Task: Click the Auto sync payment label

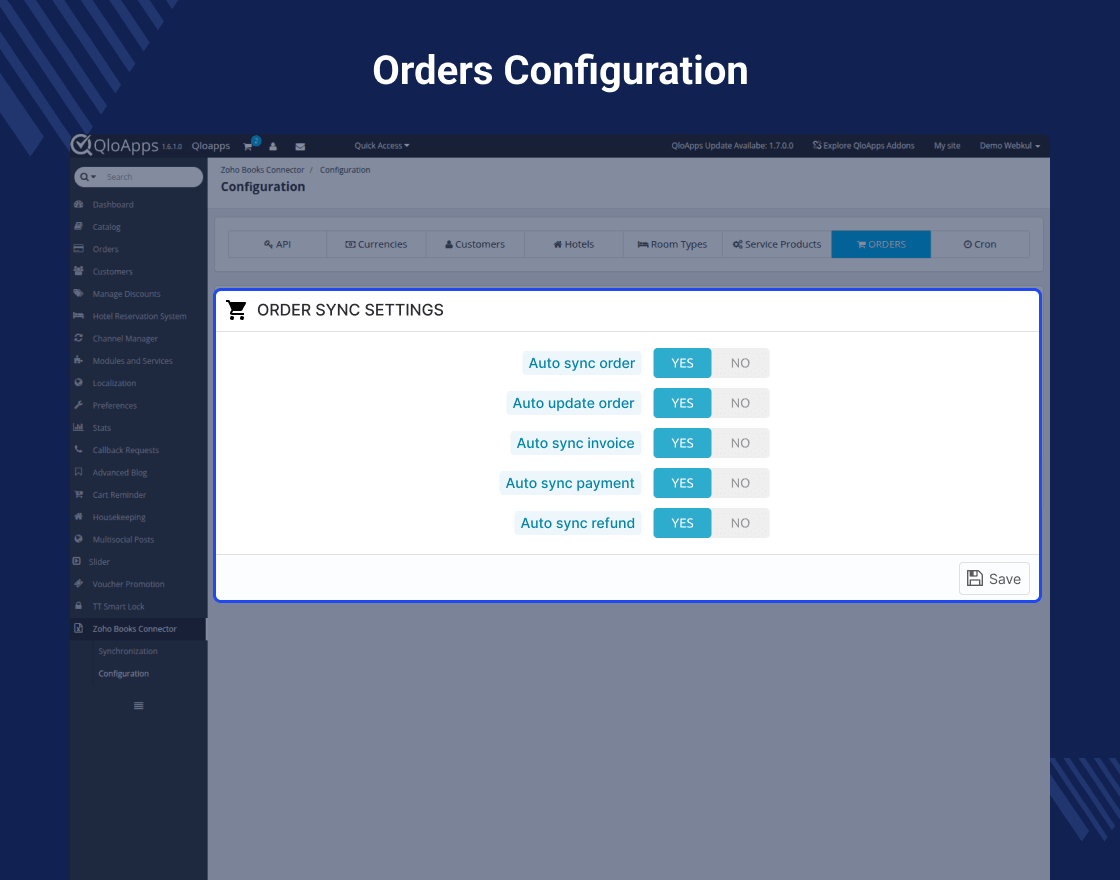Action: 570,483
